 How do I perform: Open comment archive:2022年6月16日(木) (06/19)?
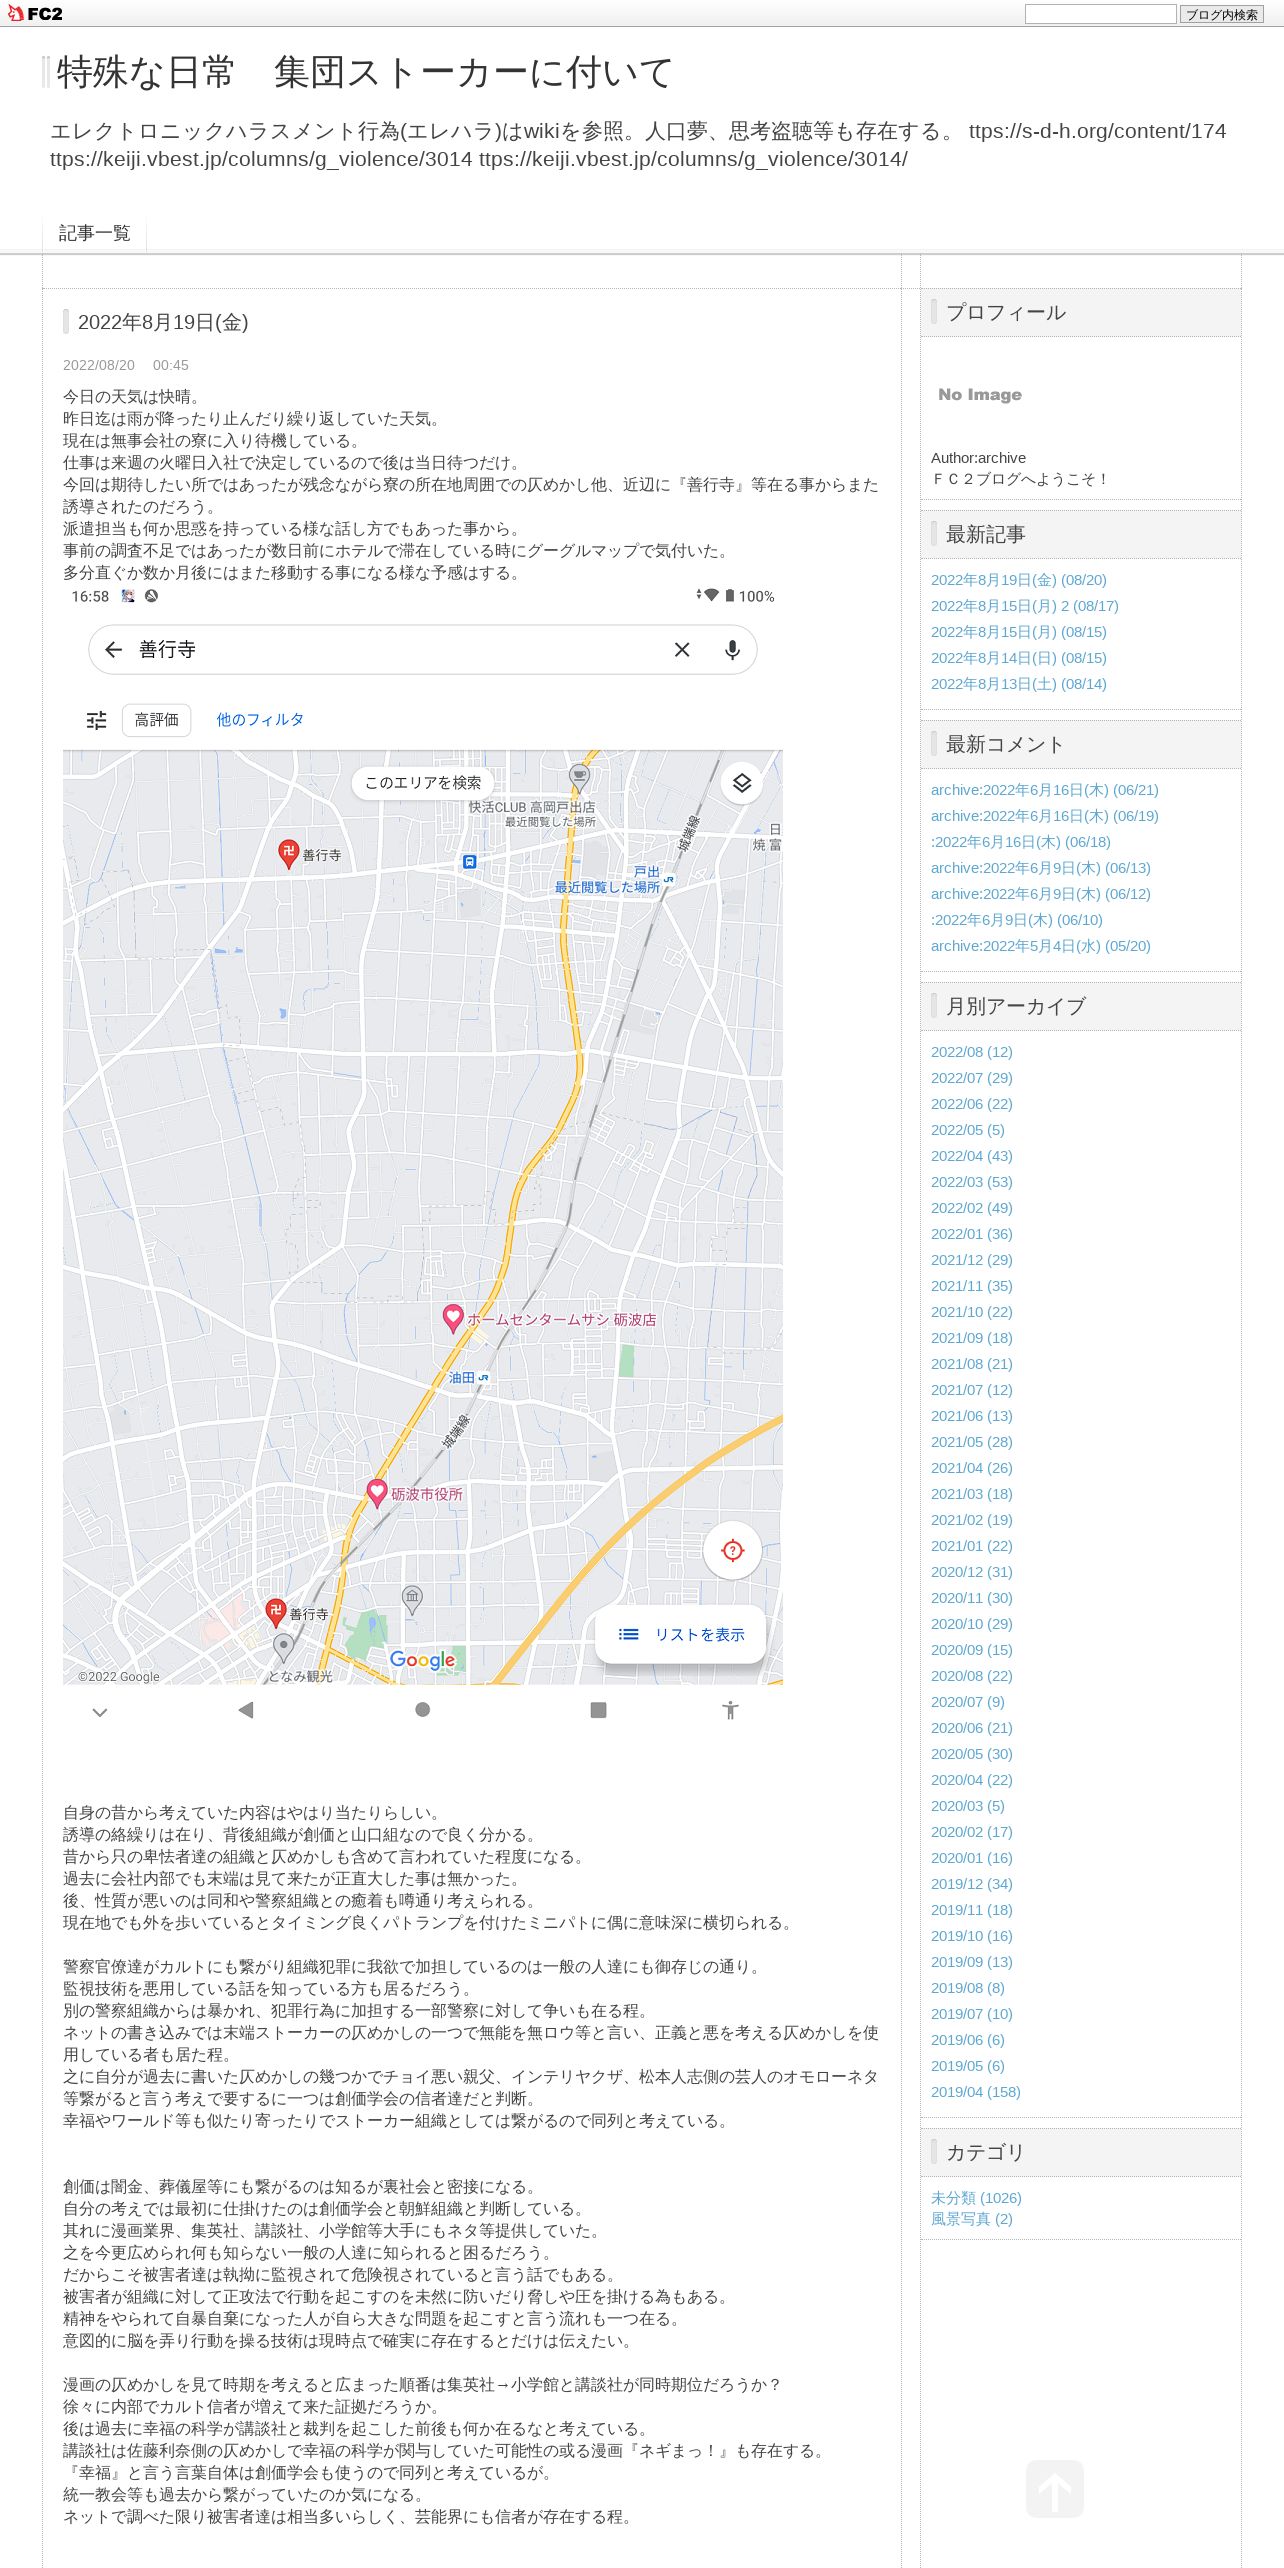(x=1045, y=816)
